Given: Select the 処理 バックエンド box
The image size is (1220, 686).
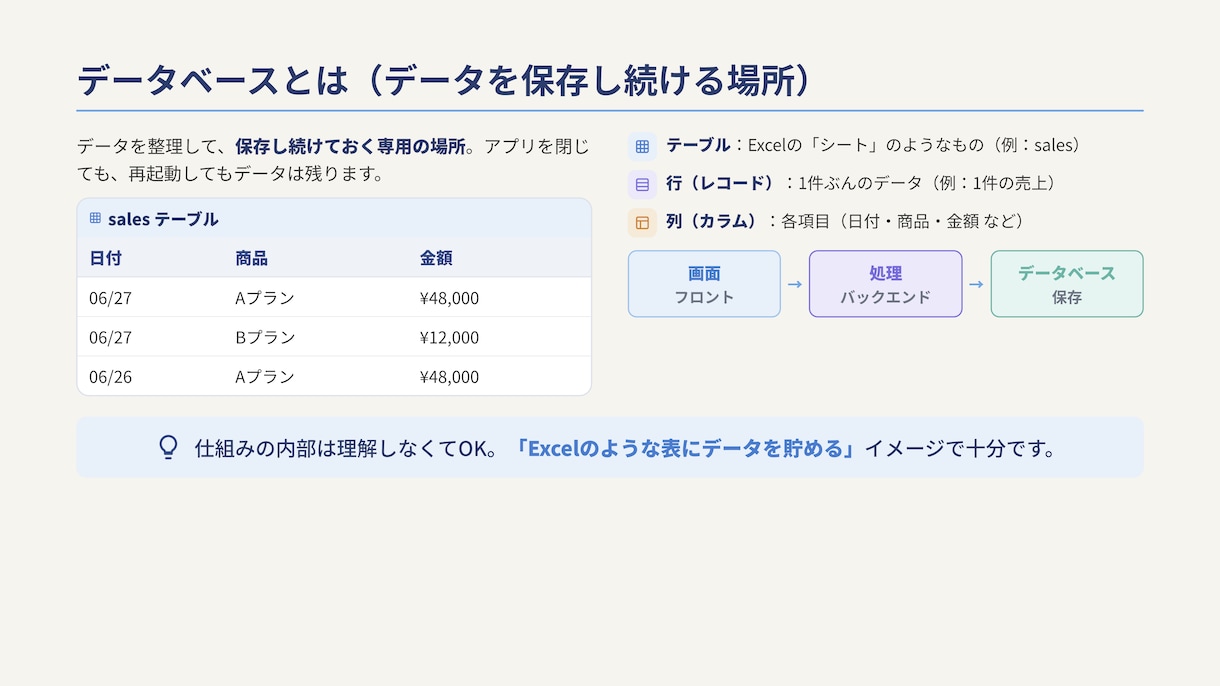Looking at the screenshot, I should click(885, 284).
